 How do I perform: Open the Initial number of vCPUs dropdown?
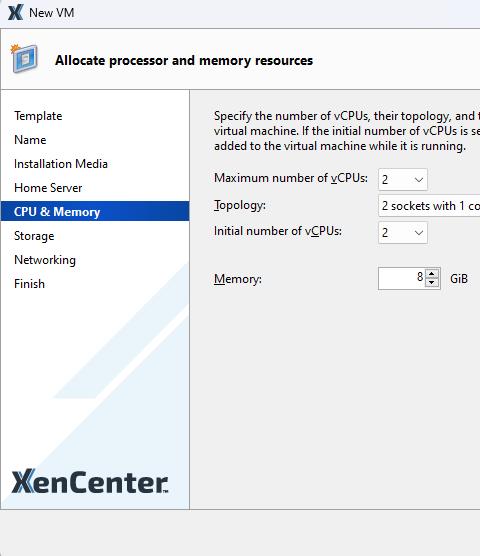403,233
